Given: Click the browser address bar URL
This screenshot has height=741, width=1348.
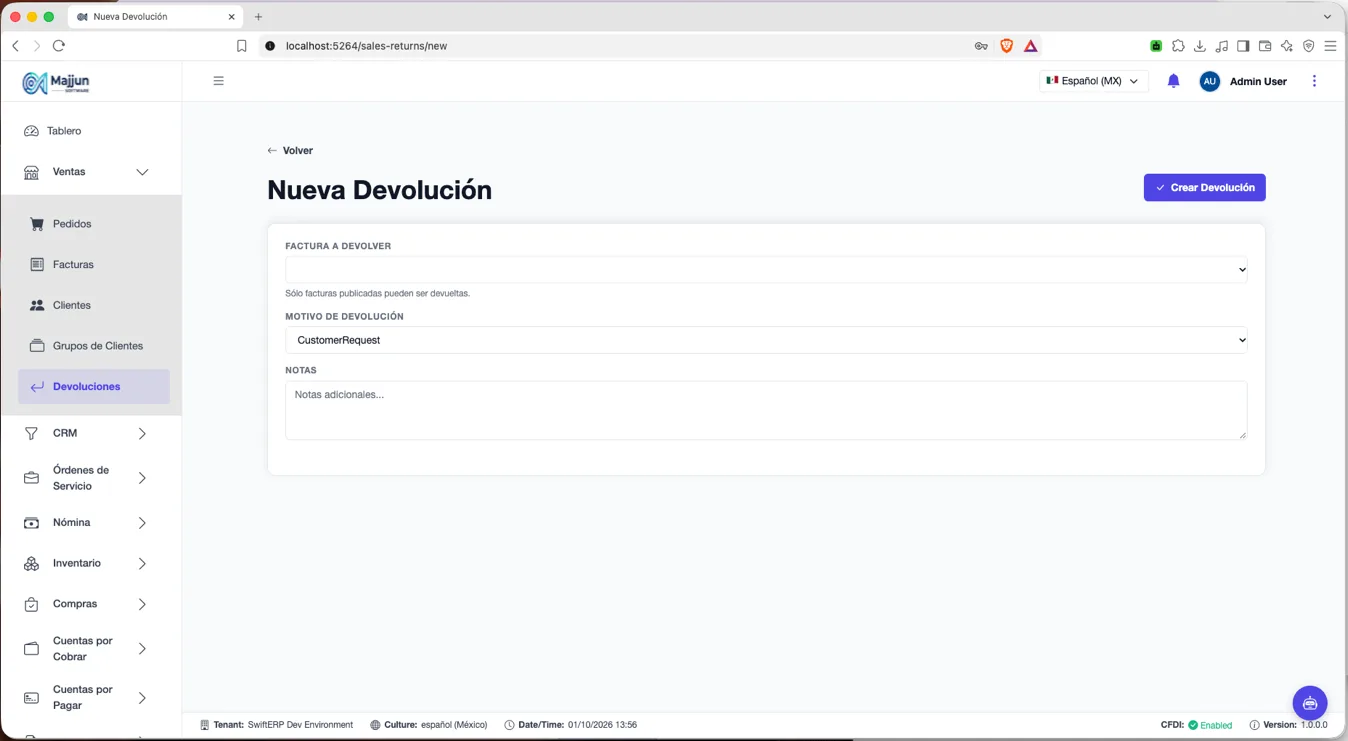Looking at the screenshot, I should (366, 46).
